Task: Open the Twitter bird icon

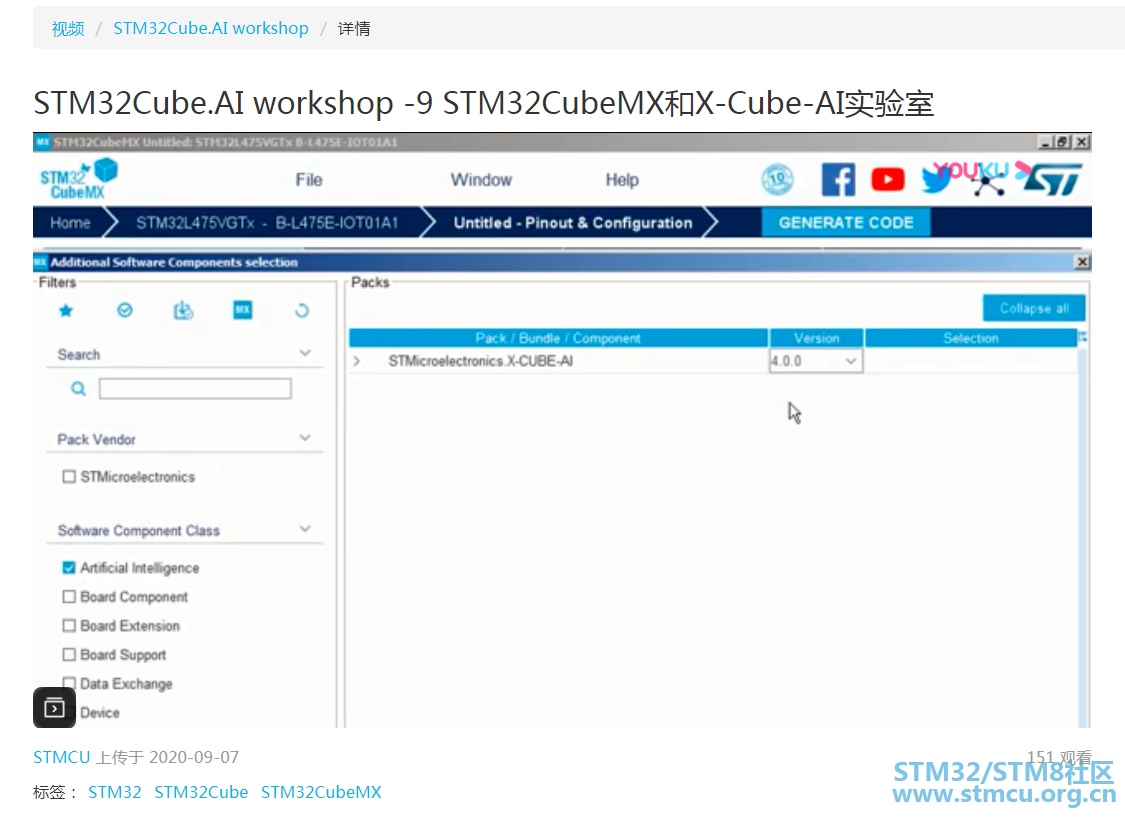Action: click(x=937, y=179)
